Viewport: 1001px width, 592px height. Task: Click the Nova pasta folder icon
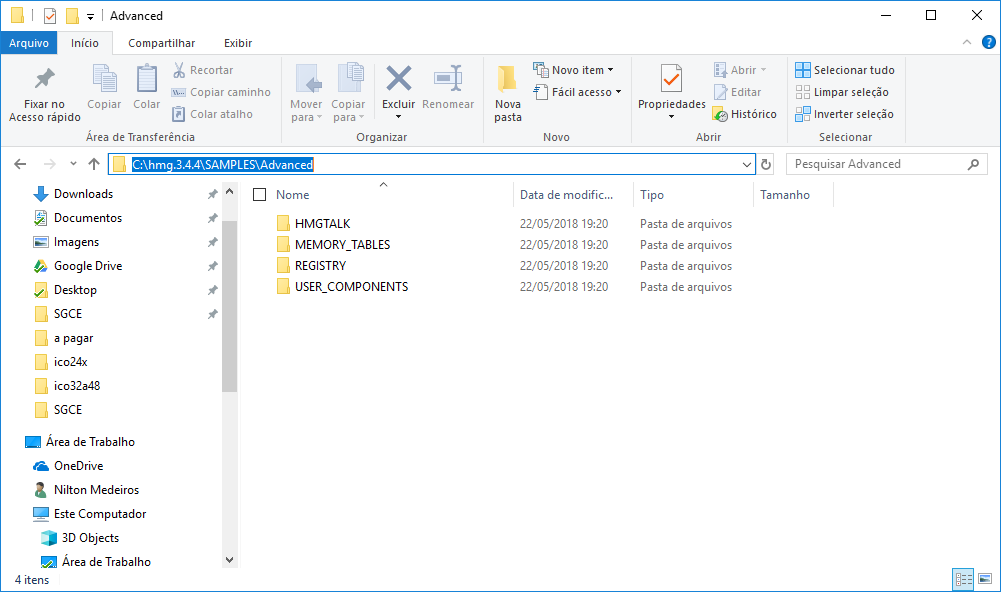click(x=507, y=79)
